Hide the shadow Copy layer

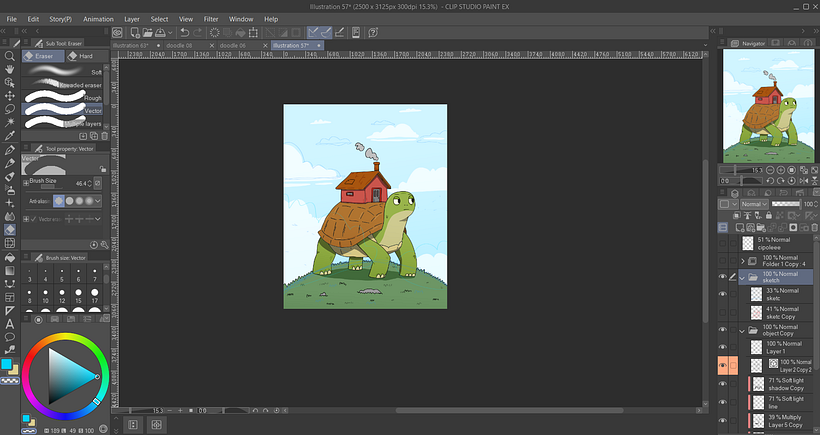click(722, 384)
